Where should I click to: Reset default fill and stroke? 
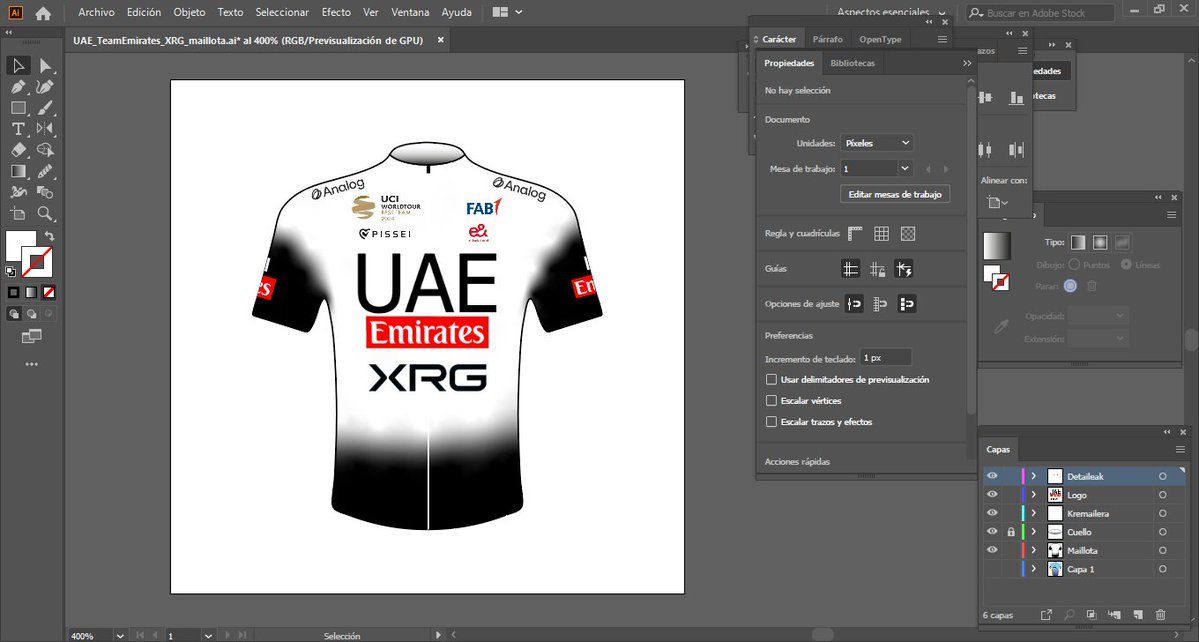(11, 271)
